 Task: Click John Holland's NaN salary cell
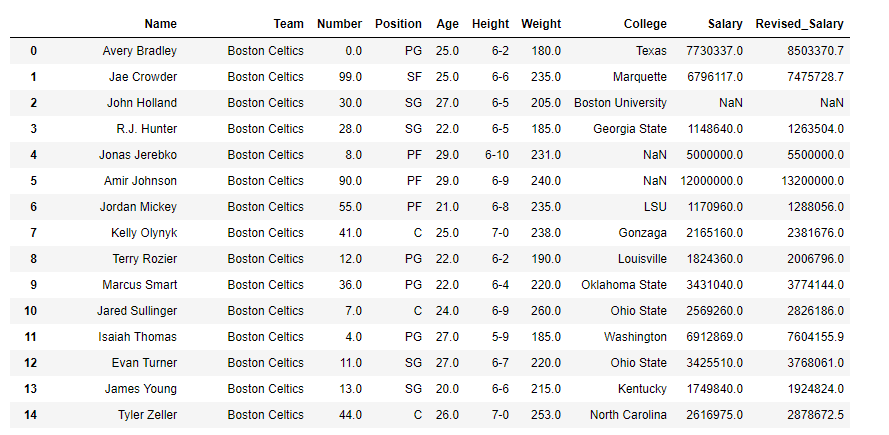[731, 103]
